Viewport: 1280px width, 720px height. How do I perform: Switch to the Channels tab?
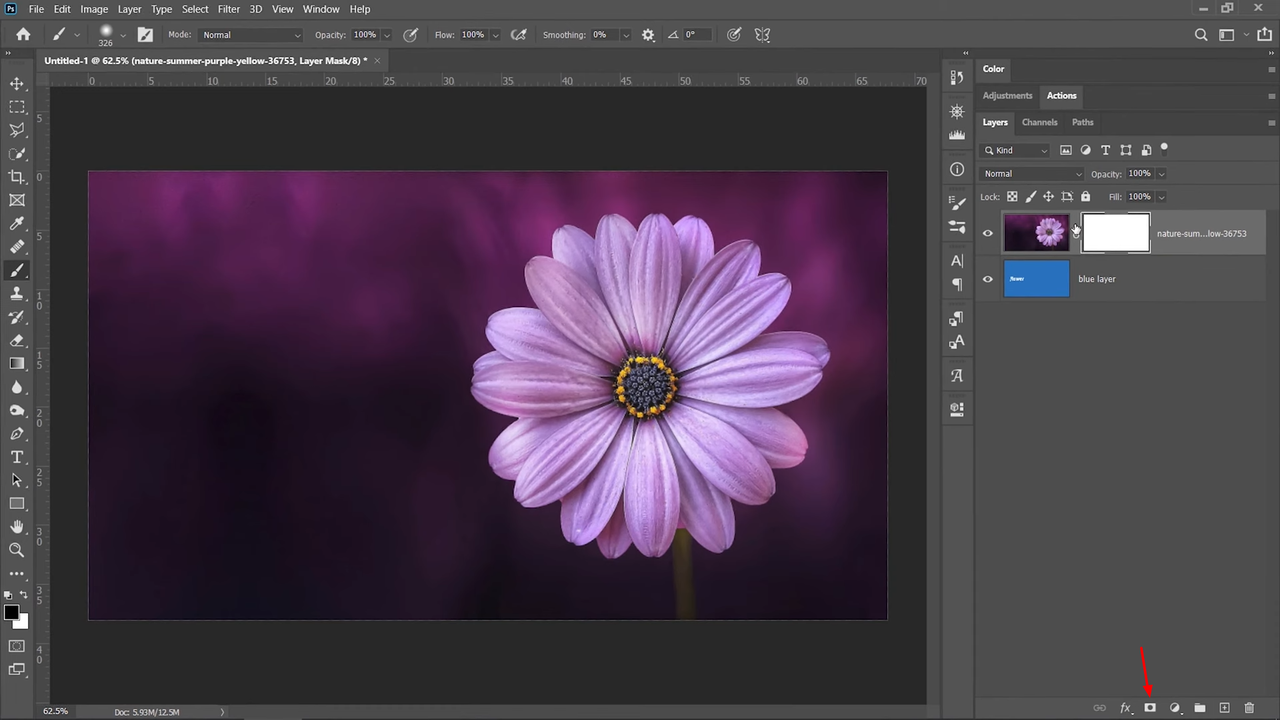1039,121
